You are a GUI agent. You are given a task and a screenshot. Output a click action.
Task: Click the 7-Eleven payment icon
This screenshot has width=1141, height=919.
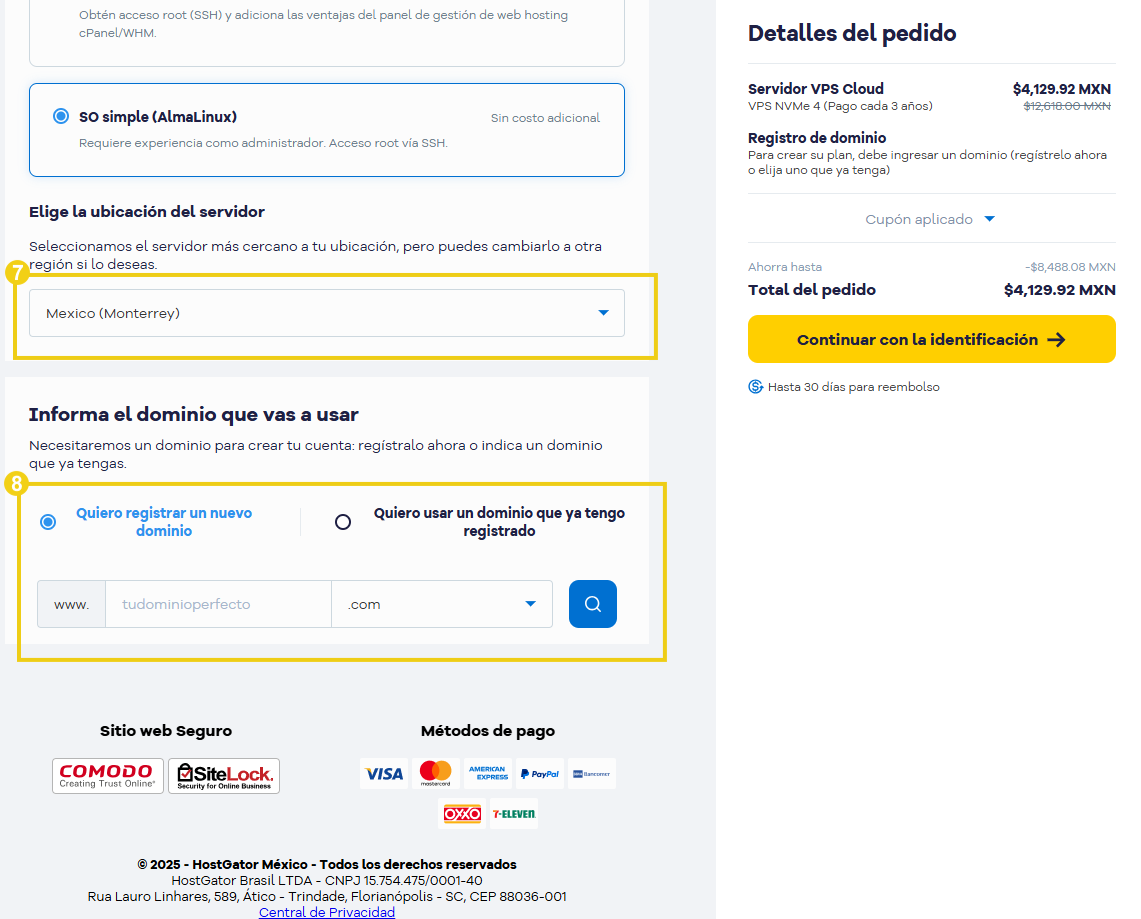pos(513,813)
